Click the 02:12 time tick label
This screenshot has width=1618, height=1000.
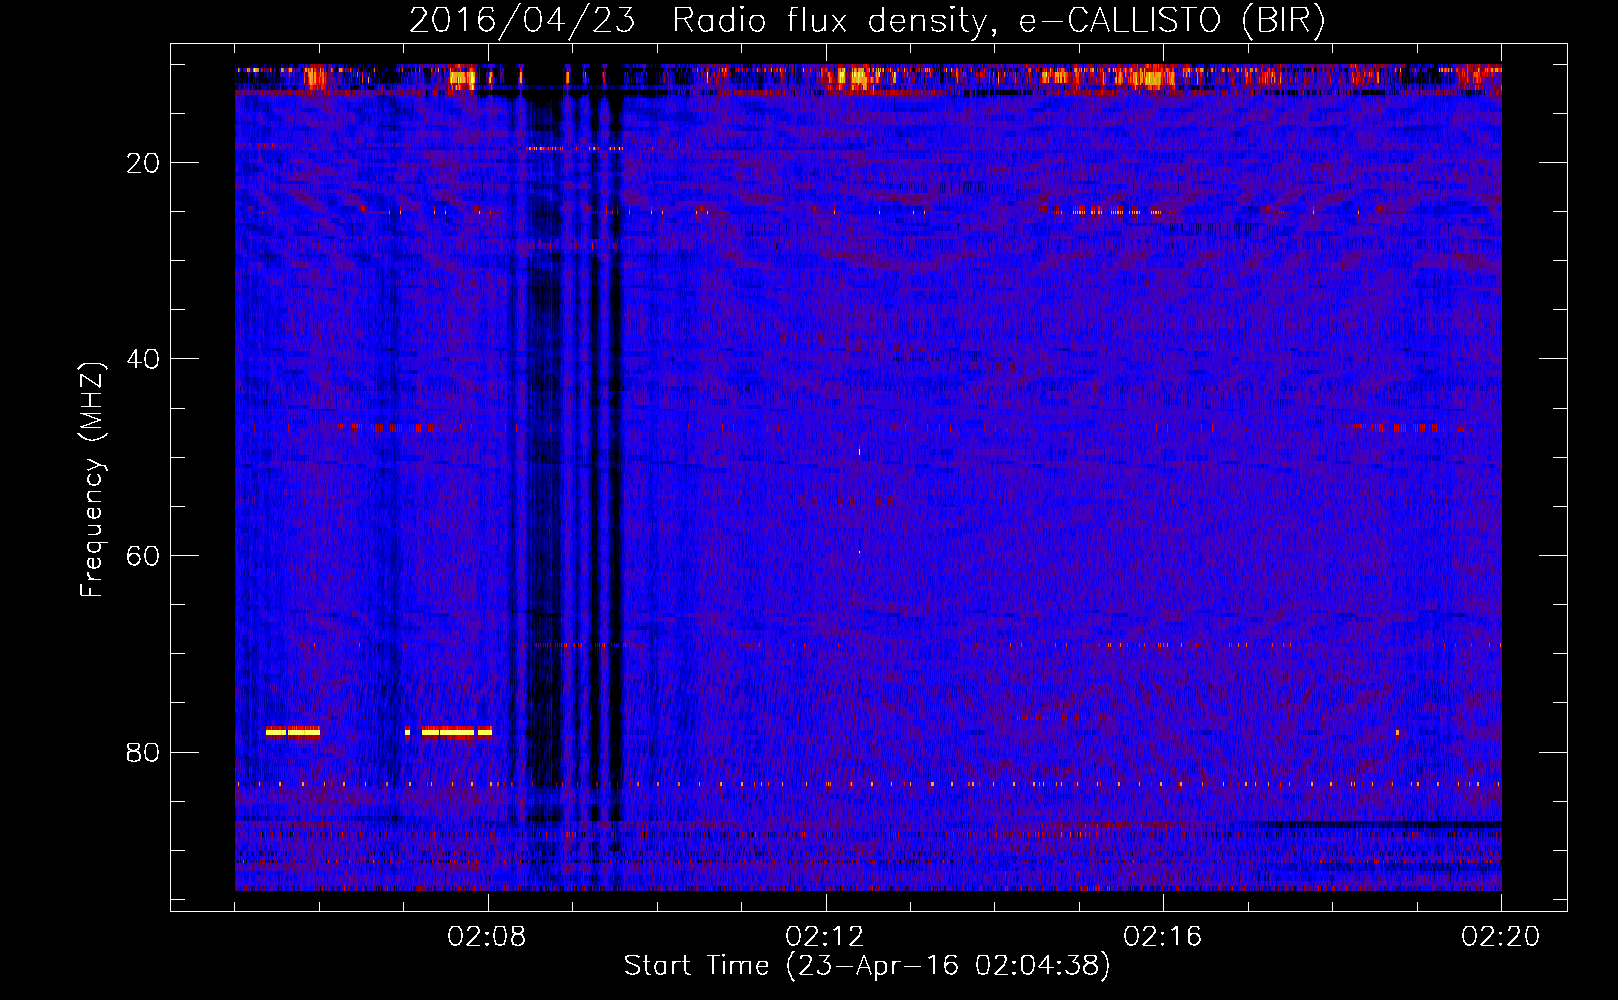pos(825,937)
